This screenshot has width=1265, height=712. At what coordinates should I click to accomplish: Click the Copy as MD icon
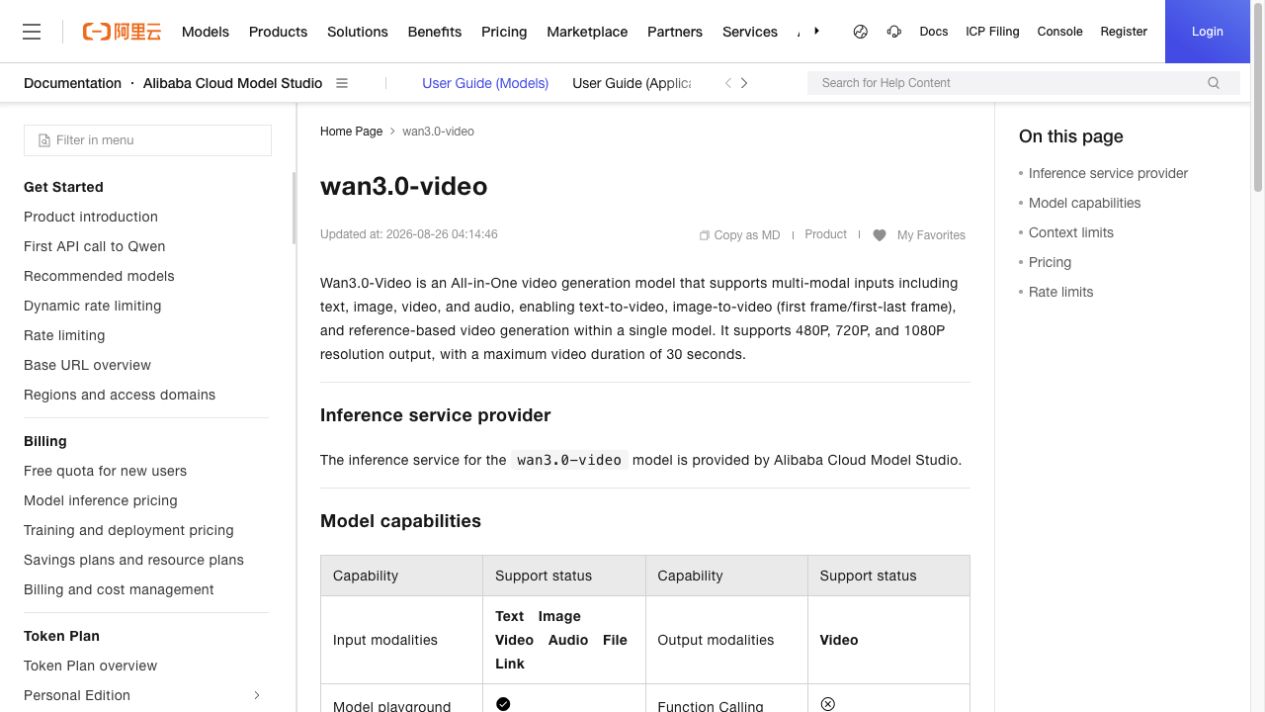tap(704, 235)
